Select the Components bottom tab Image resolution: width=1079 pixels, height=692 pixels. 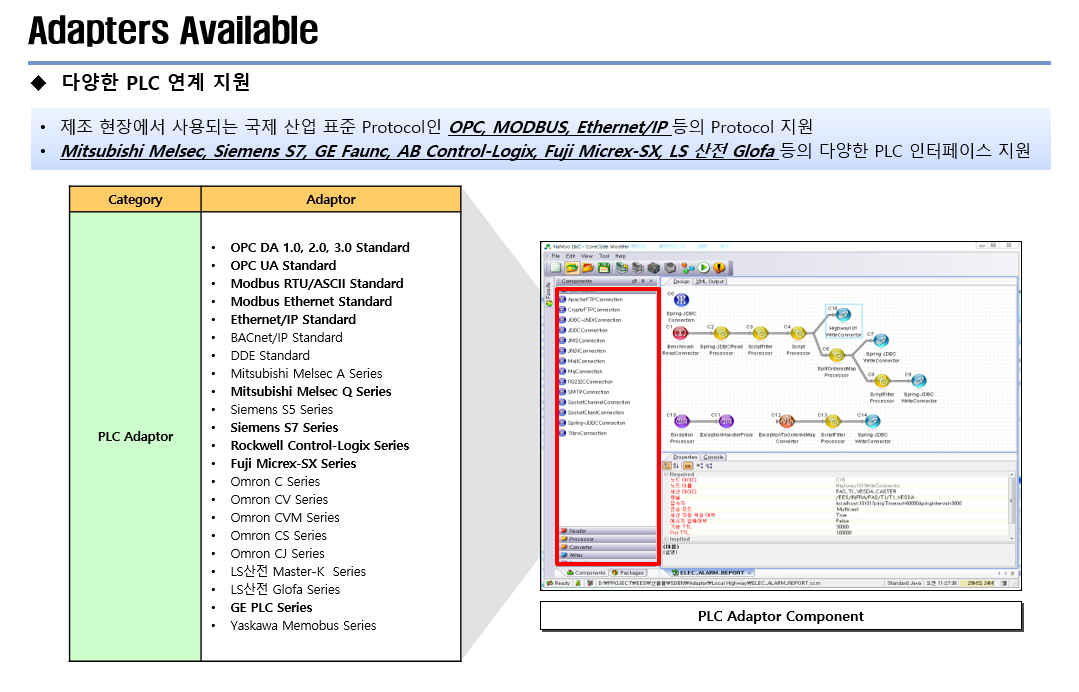pos(586,572)
